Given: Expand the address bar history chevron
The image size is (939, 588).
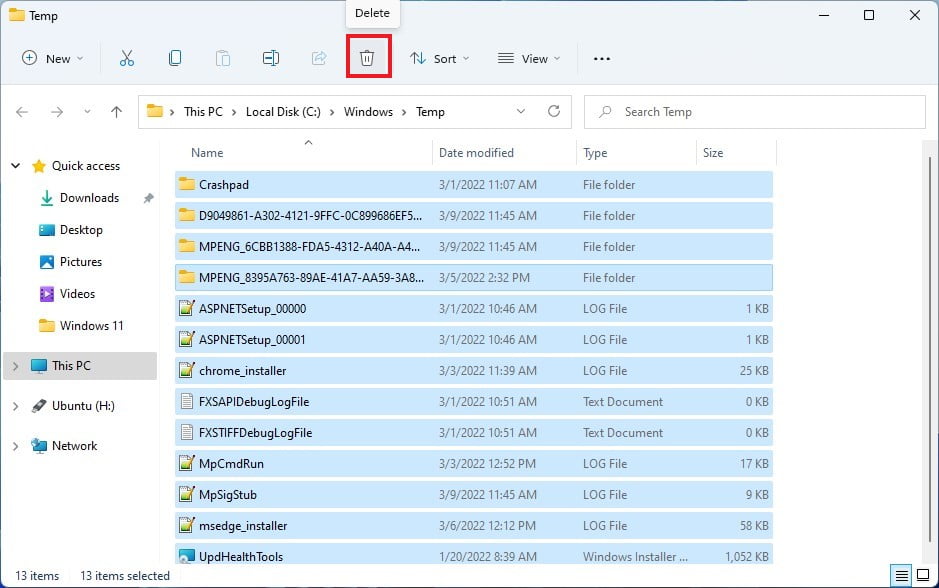Looking at the screenshot, I should [x=521, y=112].
